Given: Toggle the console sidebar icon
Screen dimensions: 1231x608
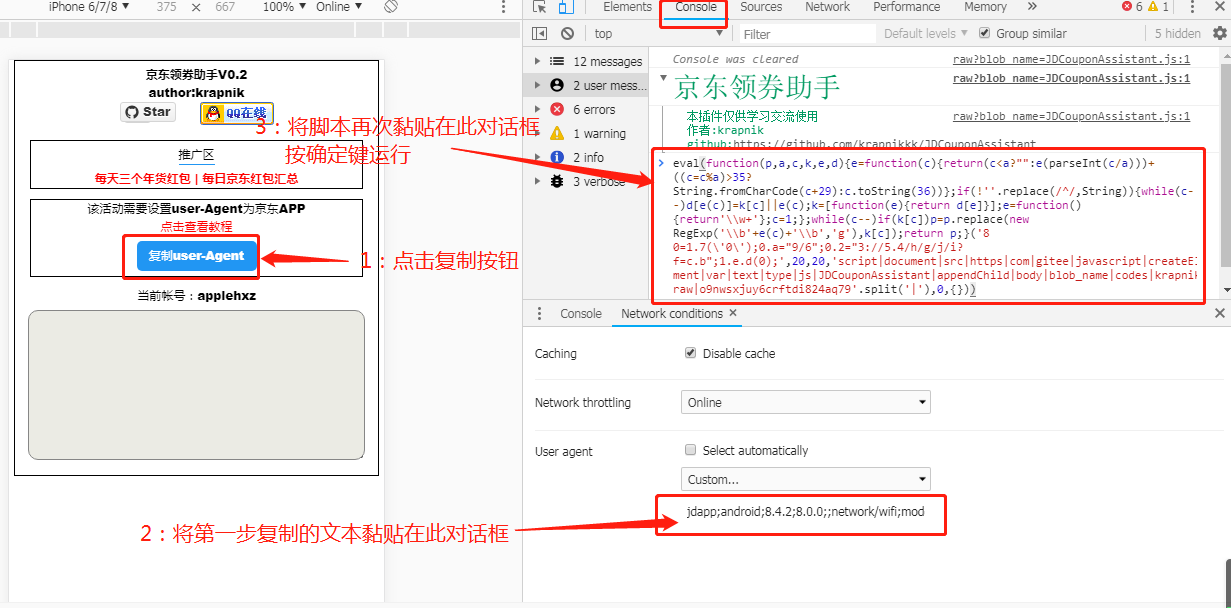Looking at the screenshot, I should pyautogui.click(x=539, y=33).
